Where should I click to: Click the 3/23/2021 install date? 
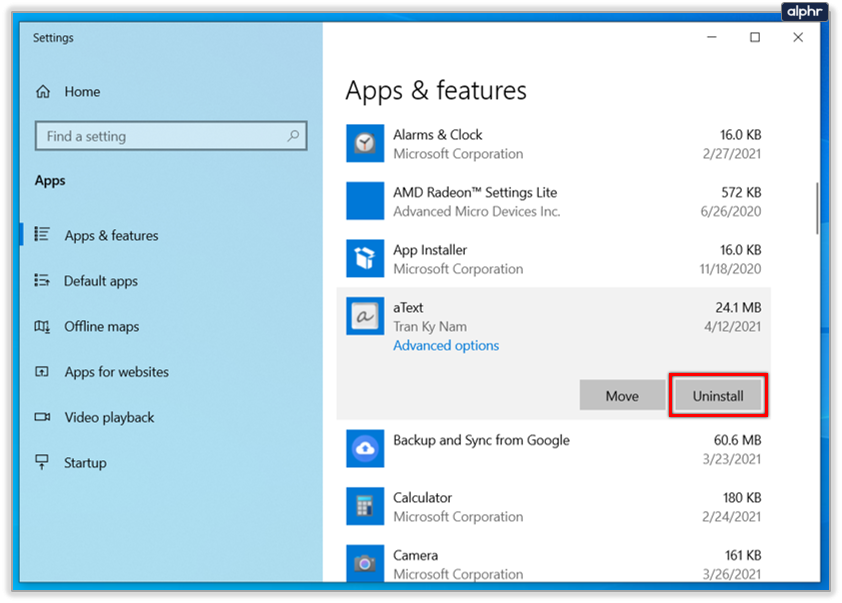732,459
